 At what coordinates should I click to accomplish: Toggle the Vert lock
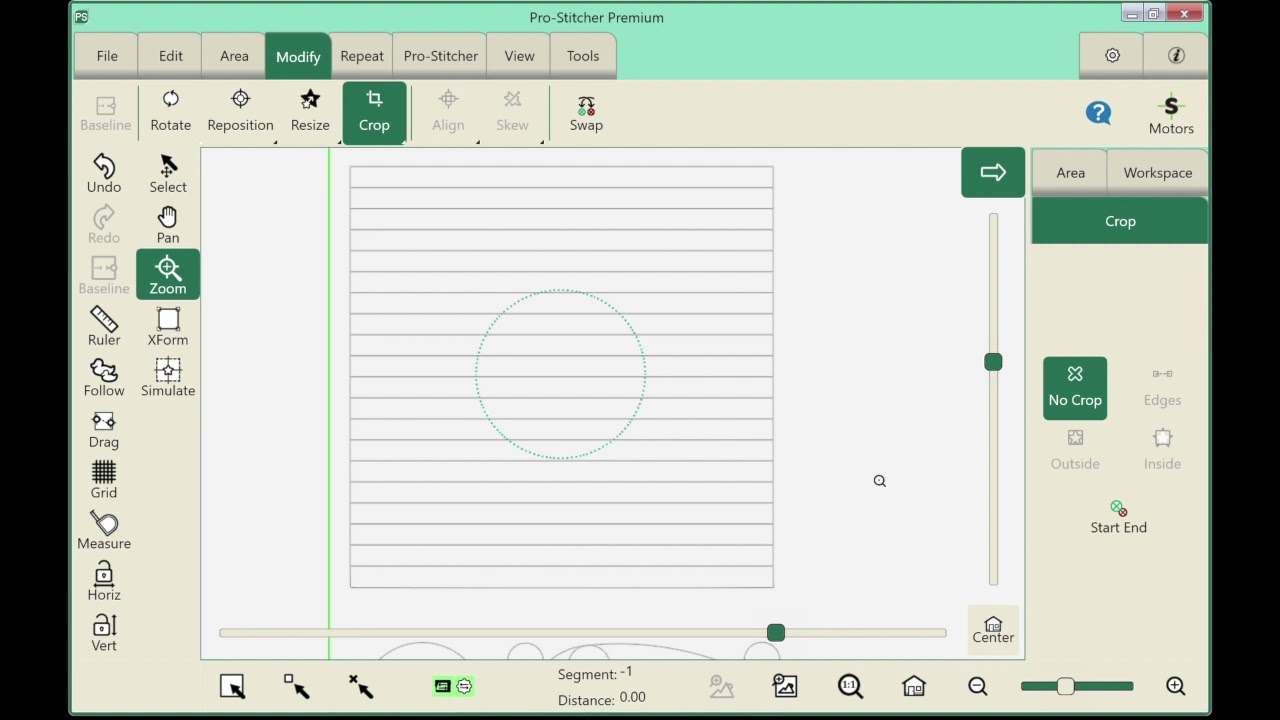click(104, 632)
